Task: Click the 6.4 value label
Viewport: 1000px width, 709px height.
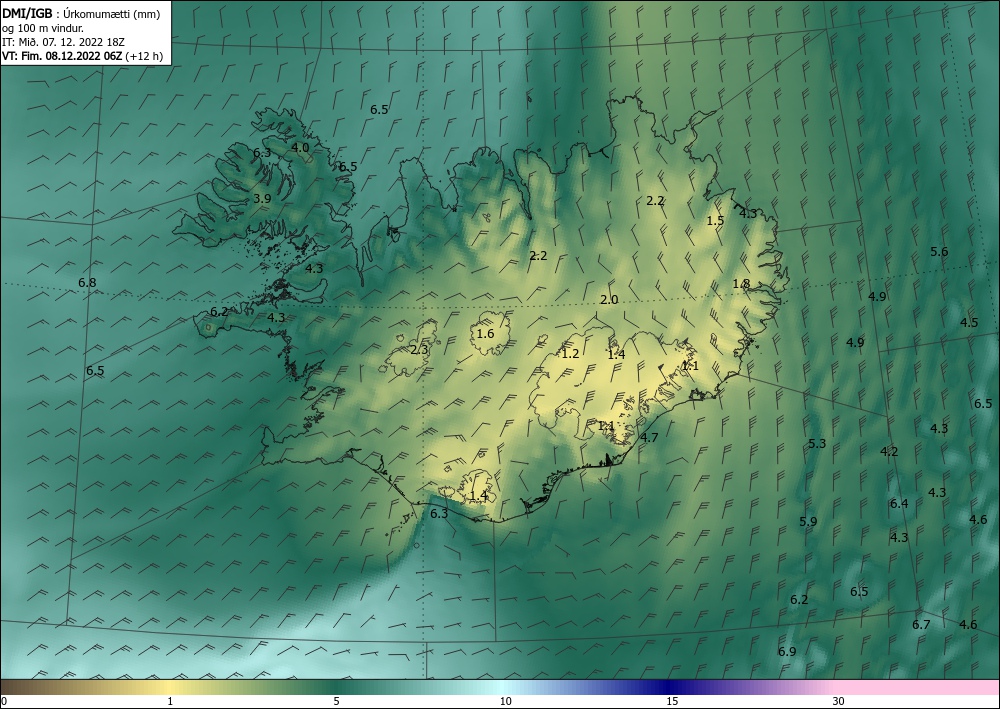Action: point(899,504)
